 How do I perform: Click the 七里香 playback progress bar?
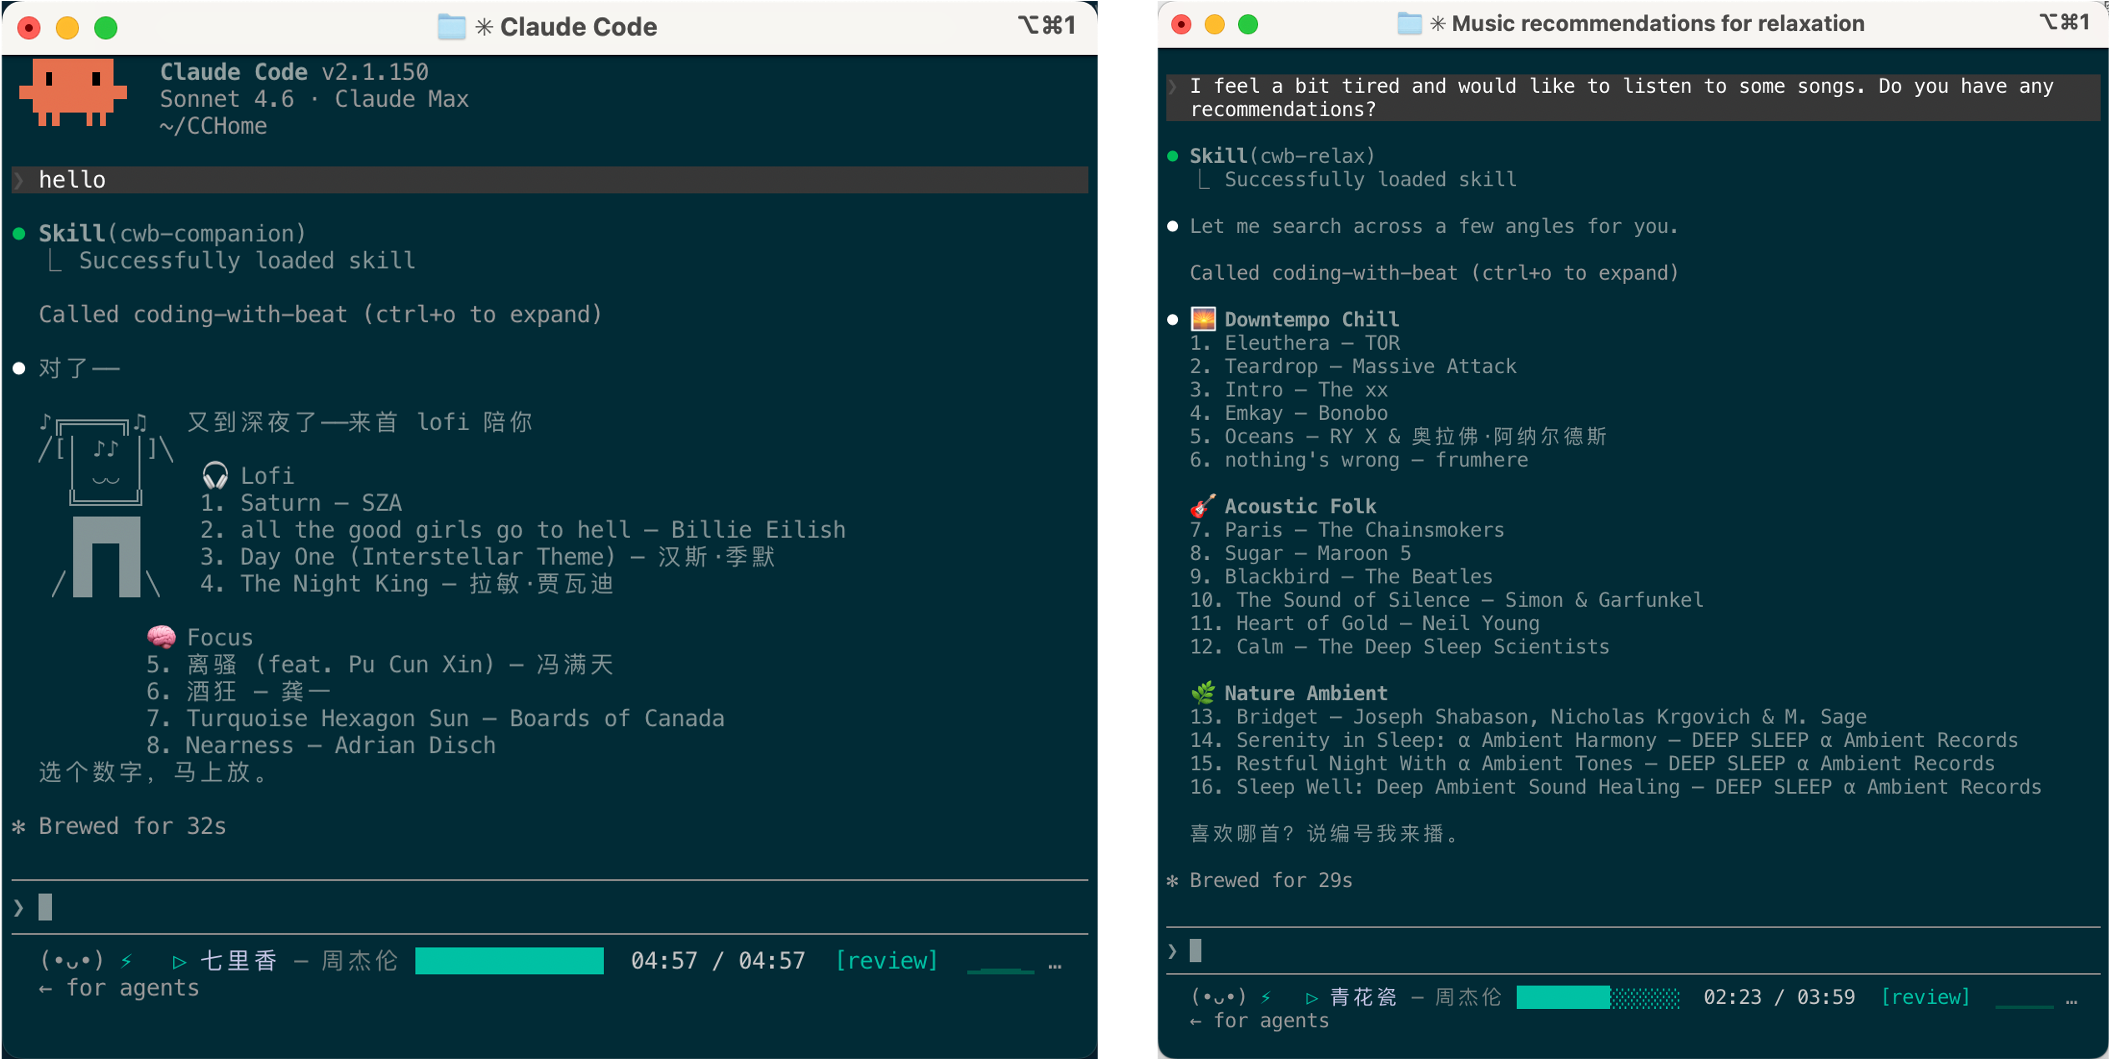pos(509,961)
